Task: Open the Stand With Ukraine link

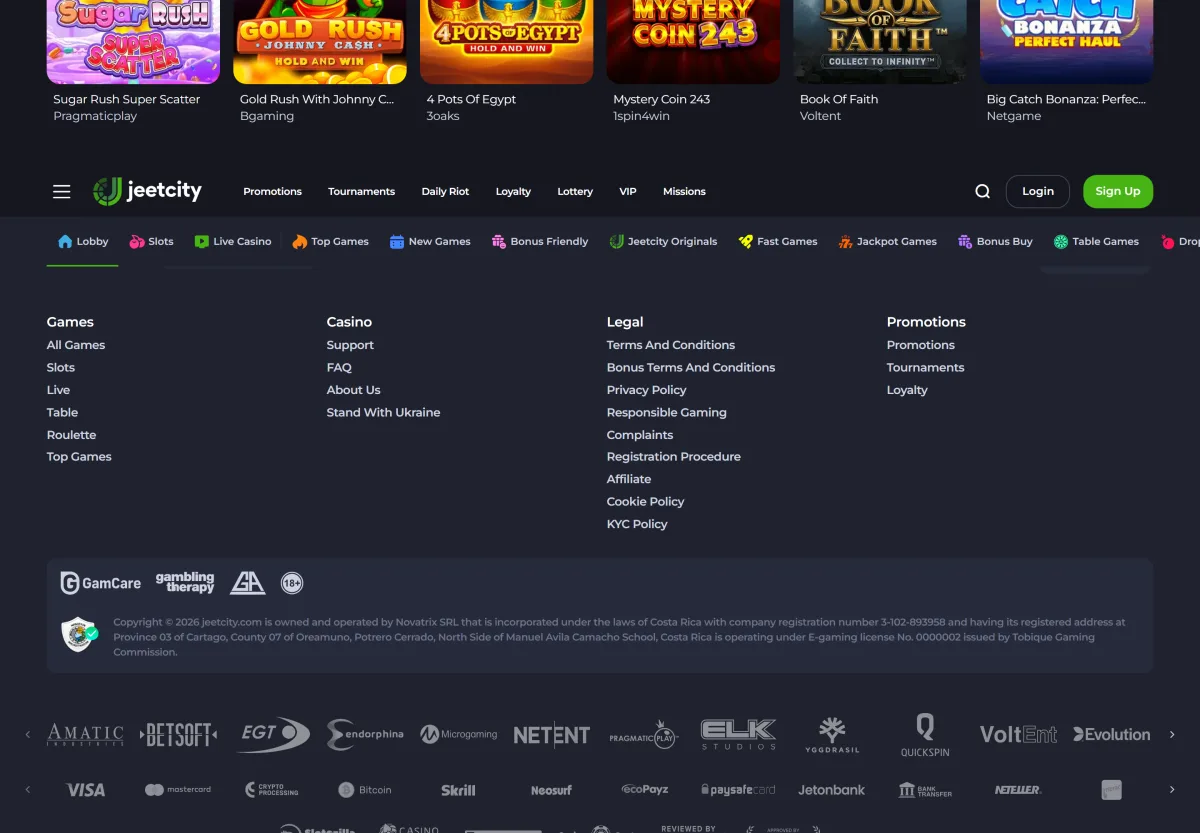Action: coord(383,412)
